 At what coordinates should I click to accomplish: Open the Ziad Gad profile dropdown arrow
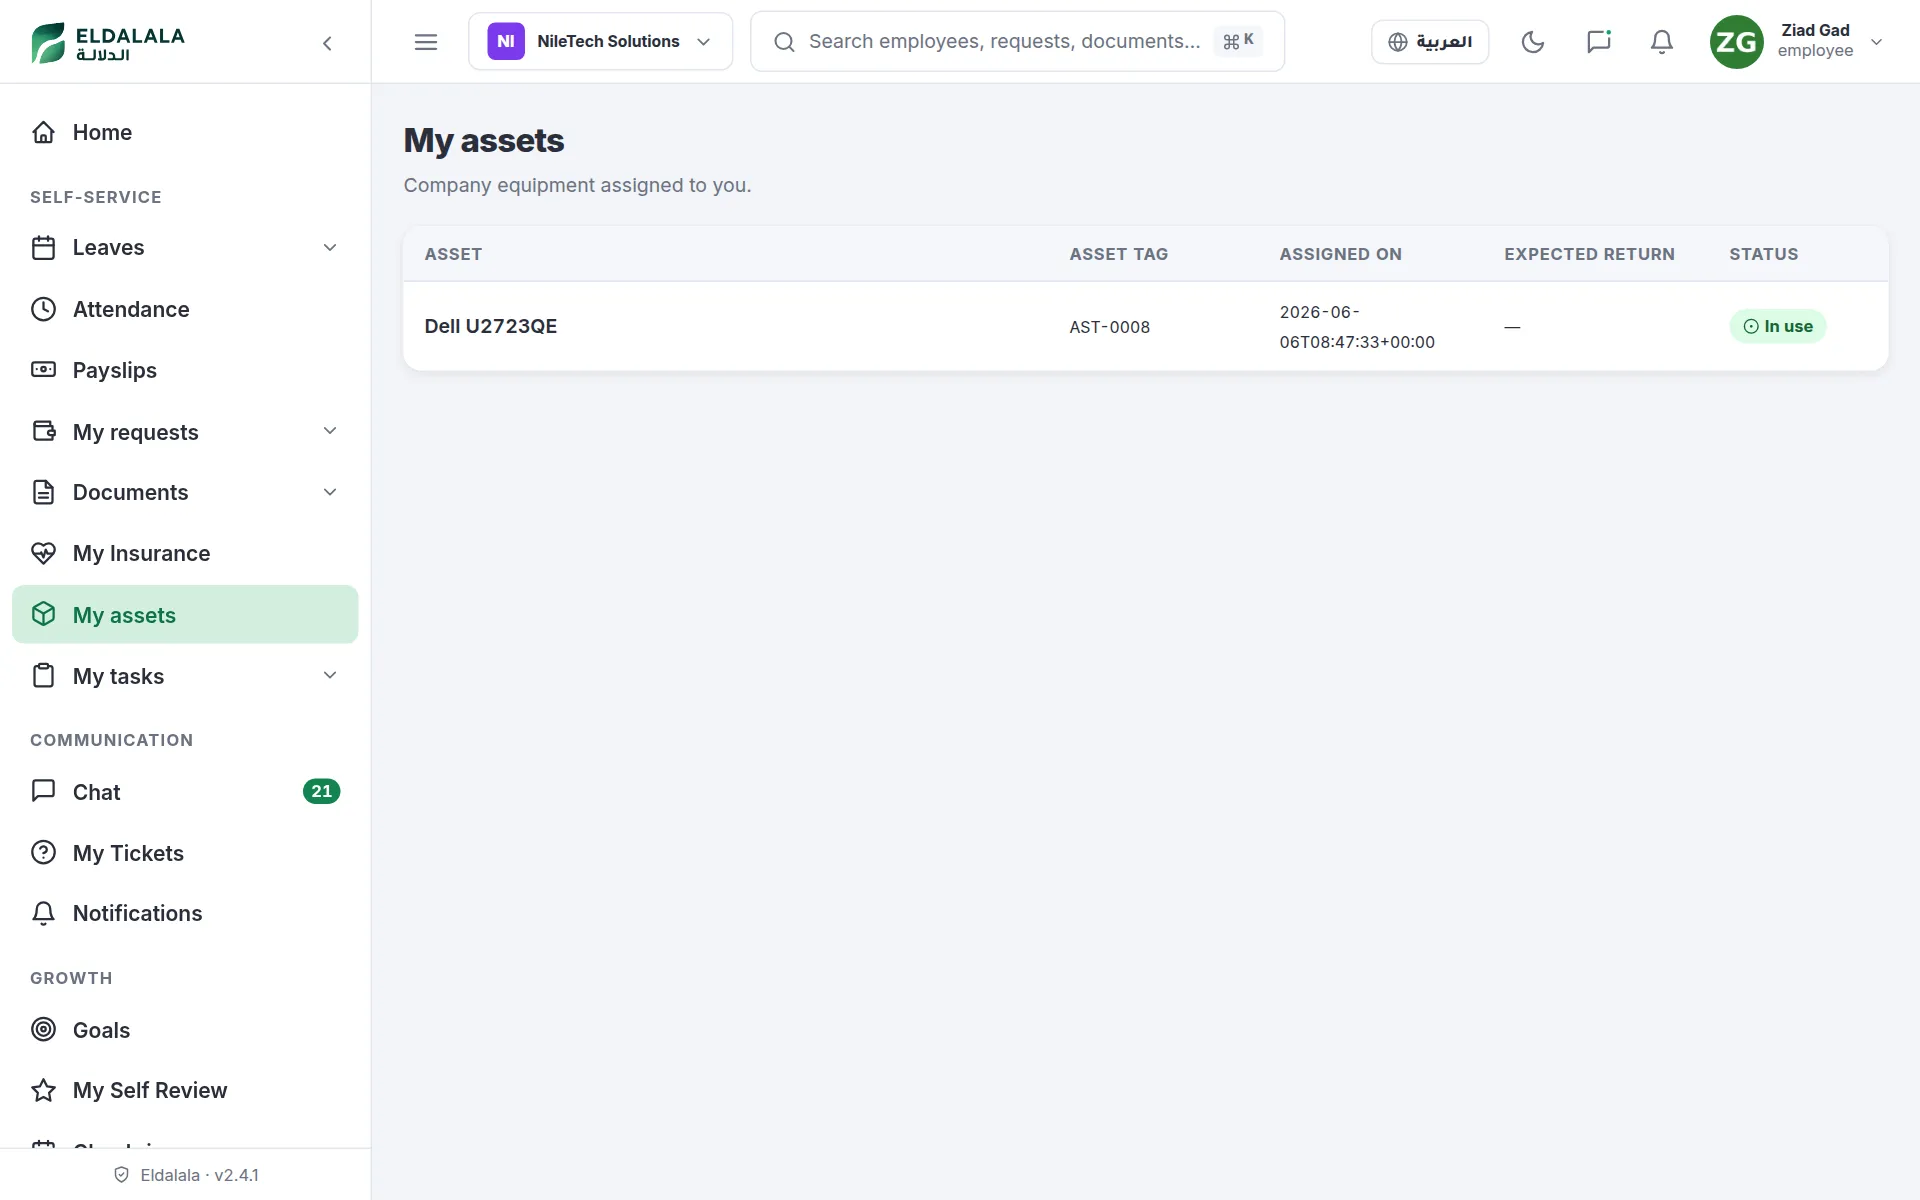[1876, 42]
